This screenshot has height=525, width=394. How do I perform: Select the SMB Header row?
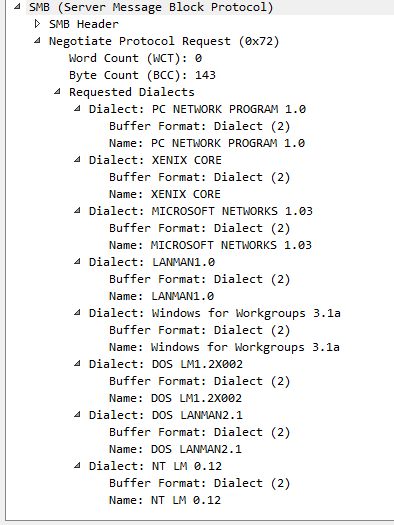84,24
